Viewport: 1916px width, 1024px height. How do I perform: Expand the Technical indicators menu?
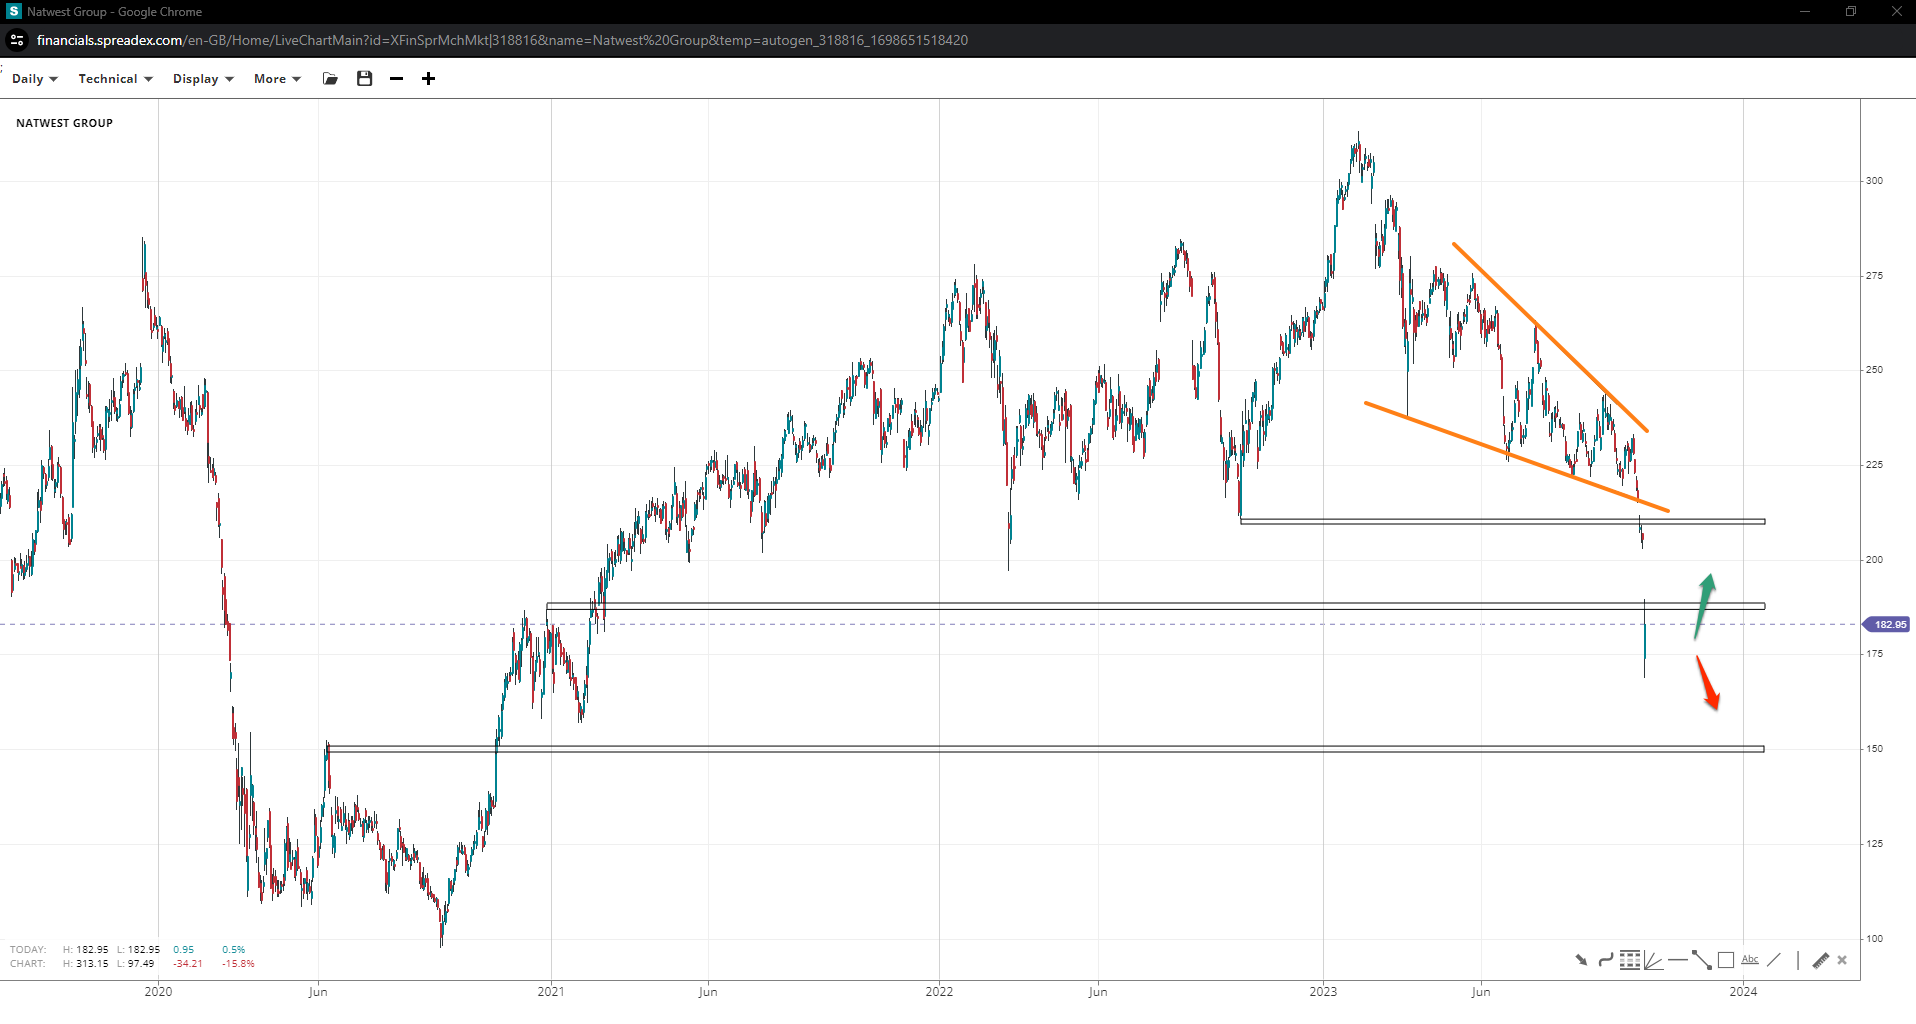coord(115,79)
